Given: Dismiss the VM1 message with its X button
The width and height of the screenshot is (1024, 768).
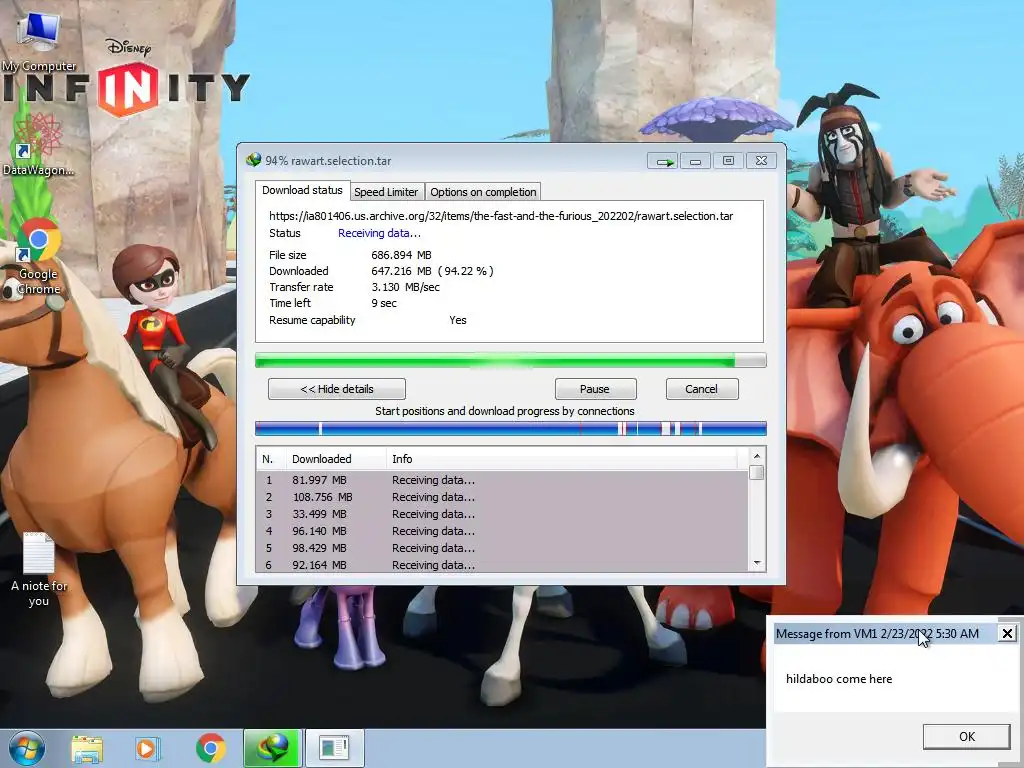Looking at the screenshot, I should [1007, 633].
